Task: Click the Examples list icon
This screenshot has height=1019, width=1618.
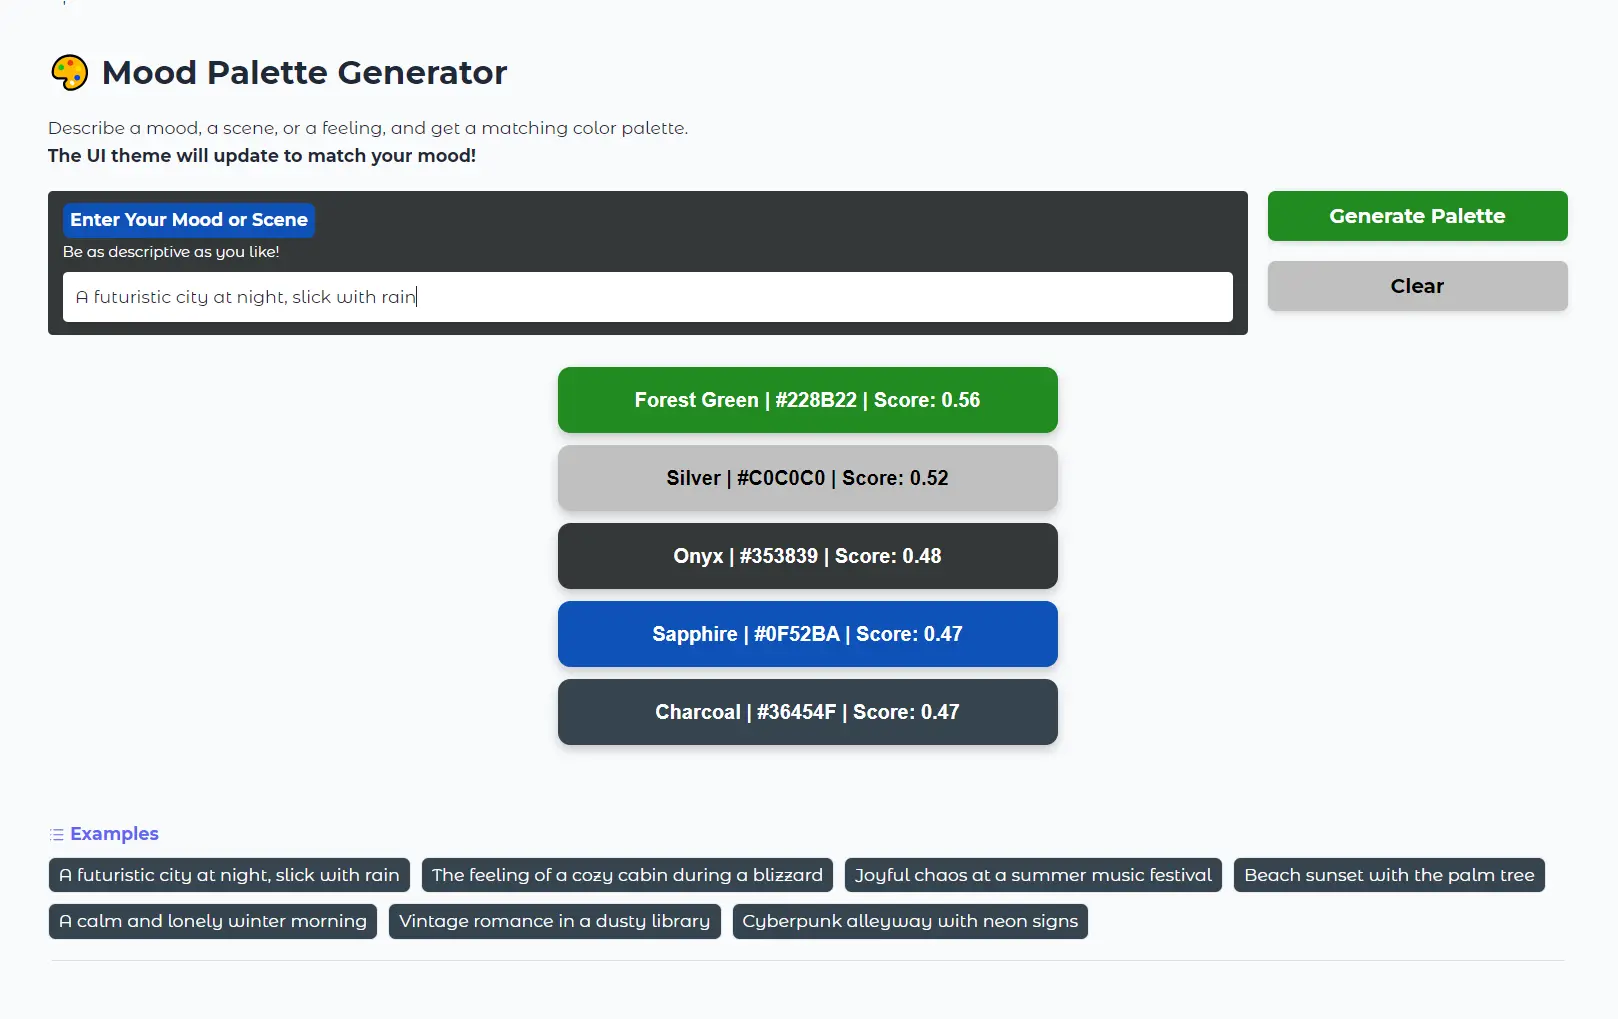Action: pos(57,834)
